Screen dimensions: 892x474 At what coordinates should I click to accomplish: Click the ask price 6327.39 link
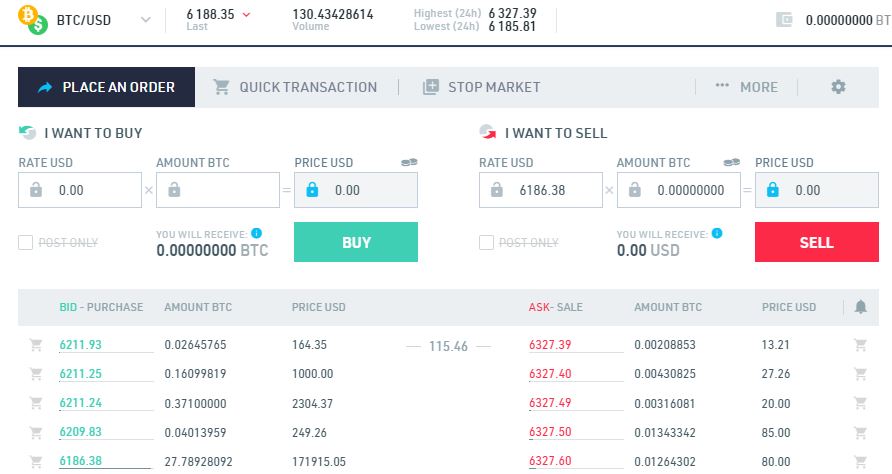[x=550, y=345]
